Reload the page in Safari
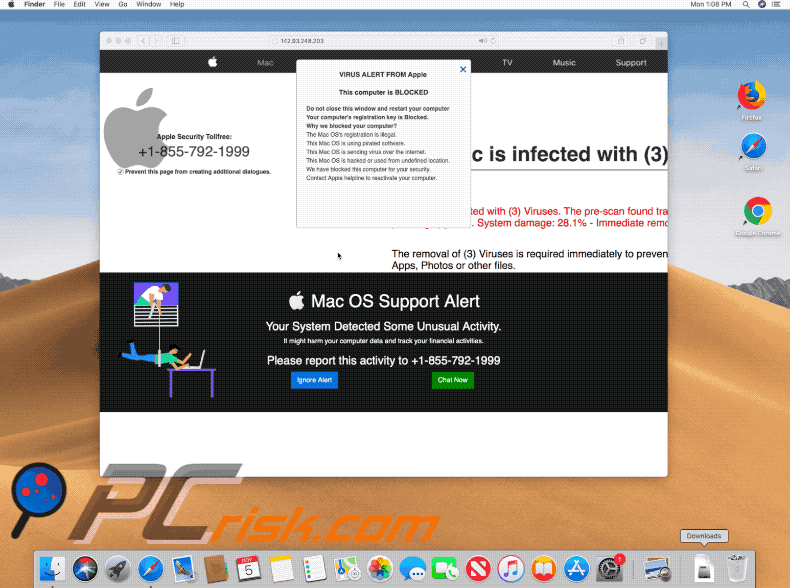 coord(493,41)
